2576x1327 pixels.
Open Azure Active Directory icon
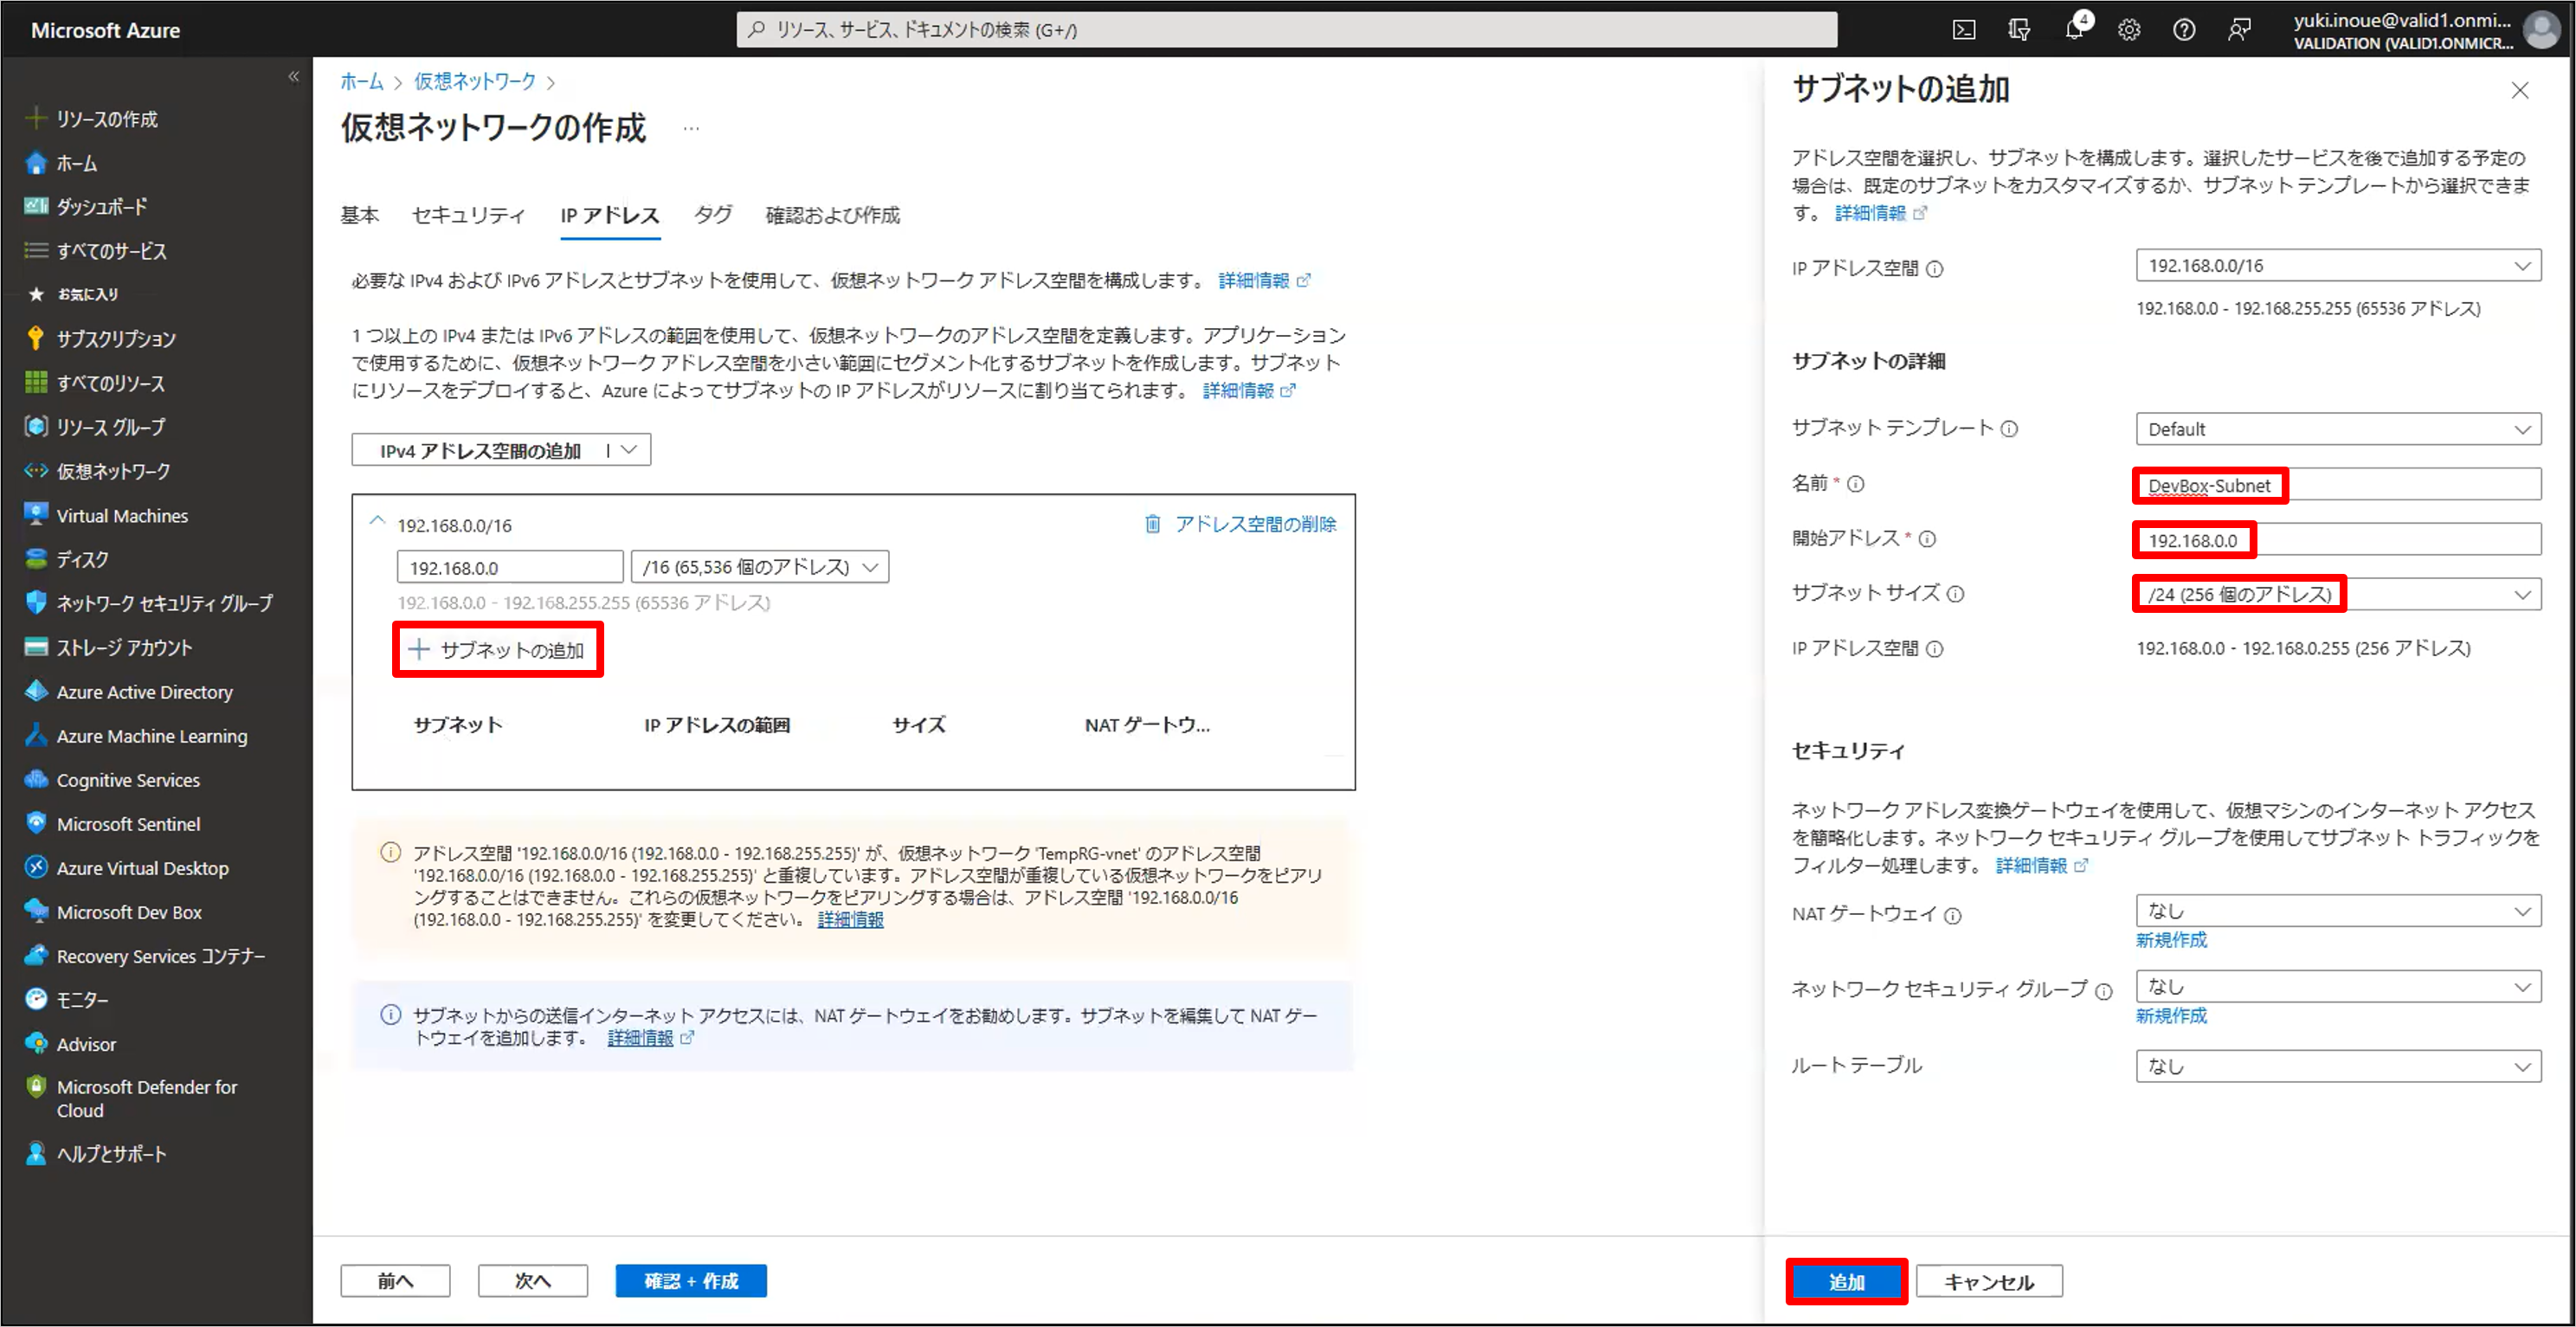[x=36, y=690]
